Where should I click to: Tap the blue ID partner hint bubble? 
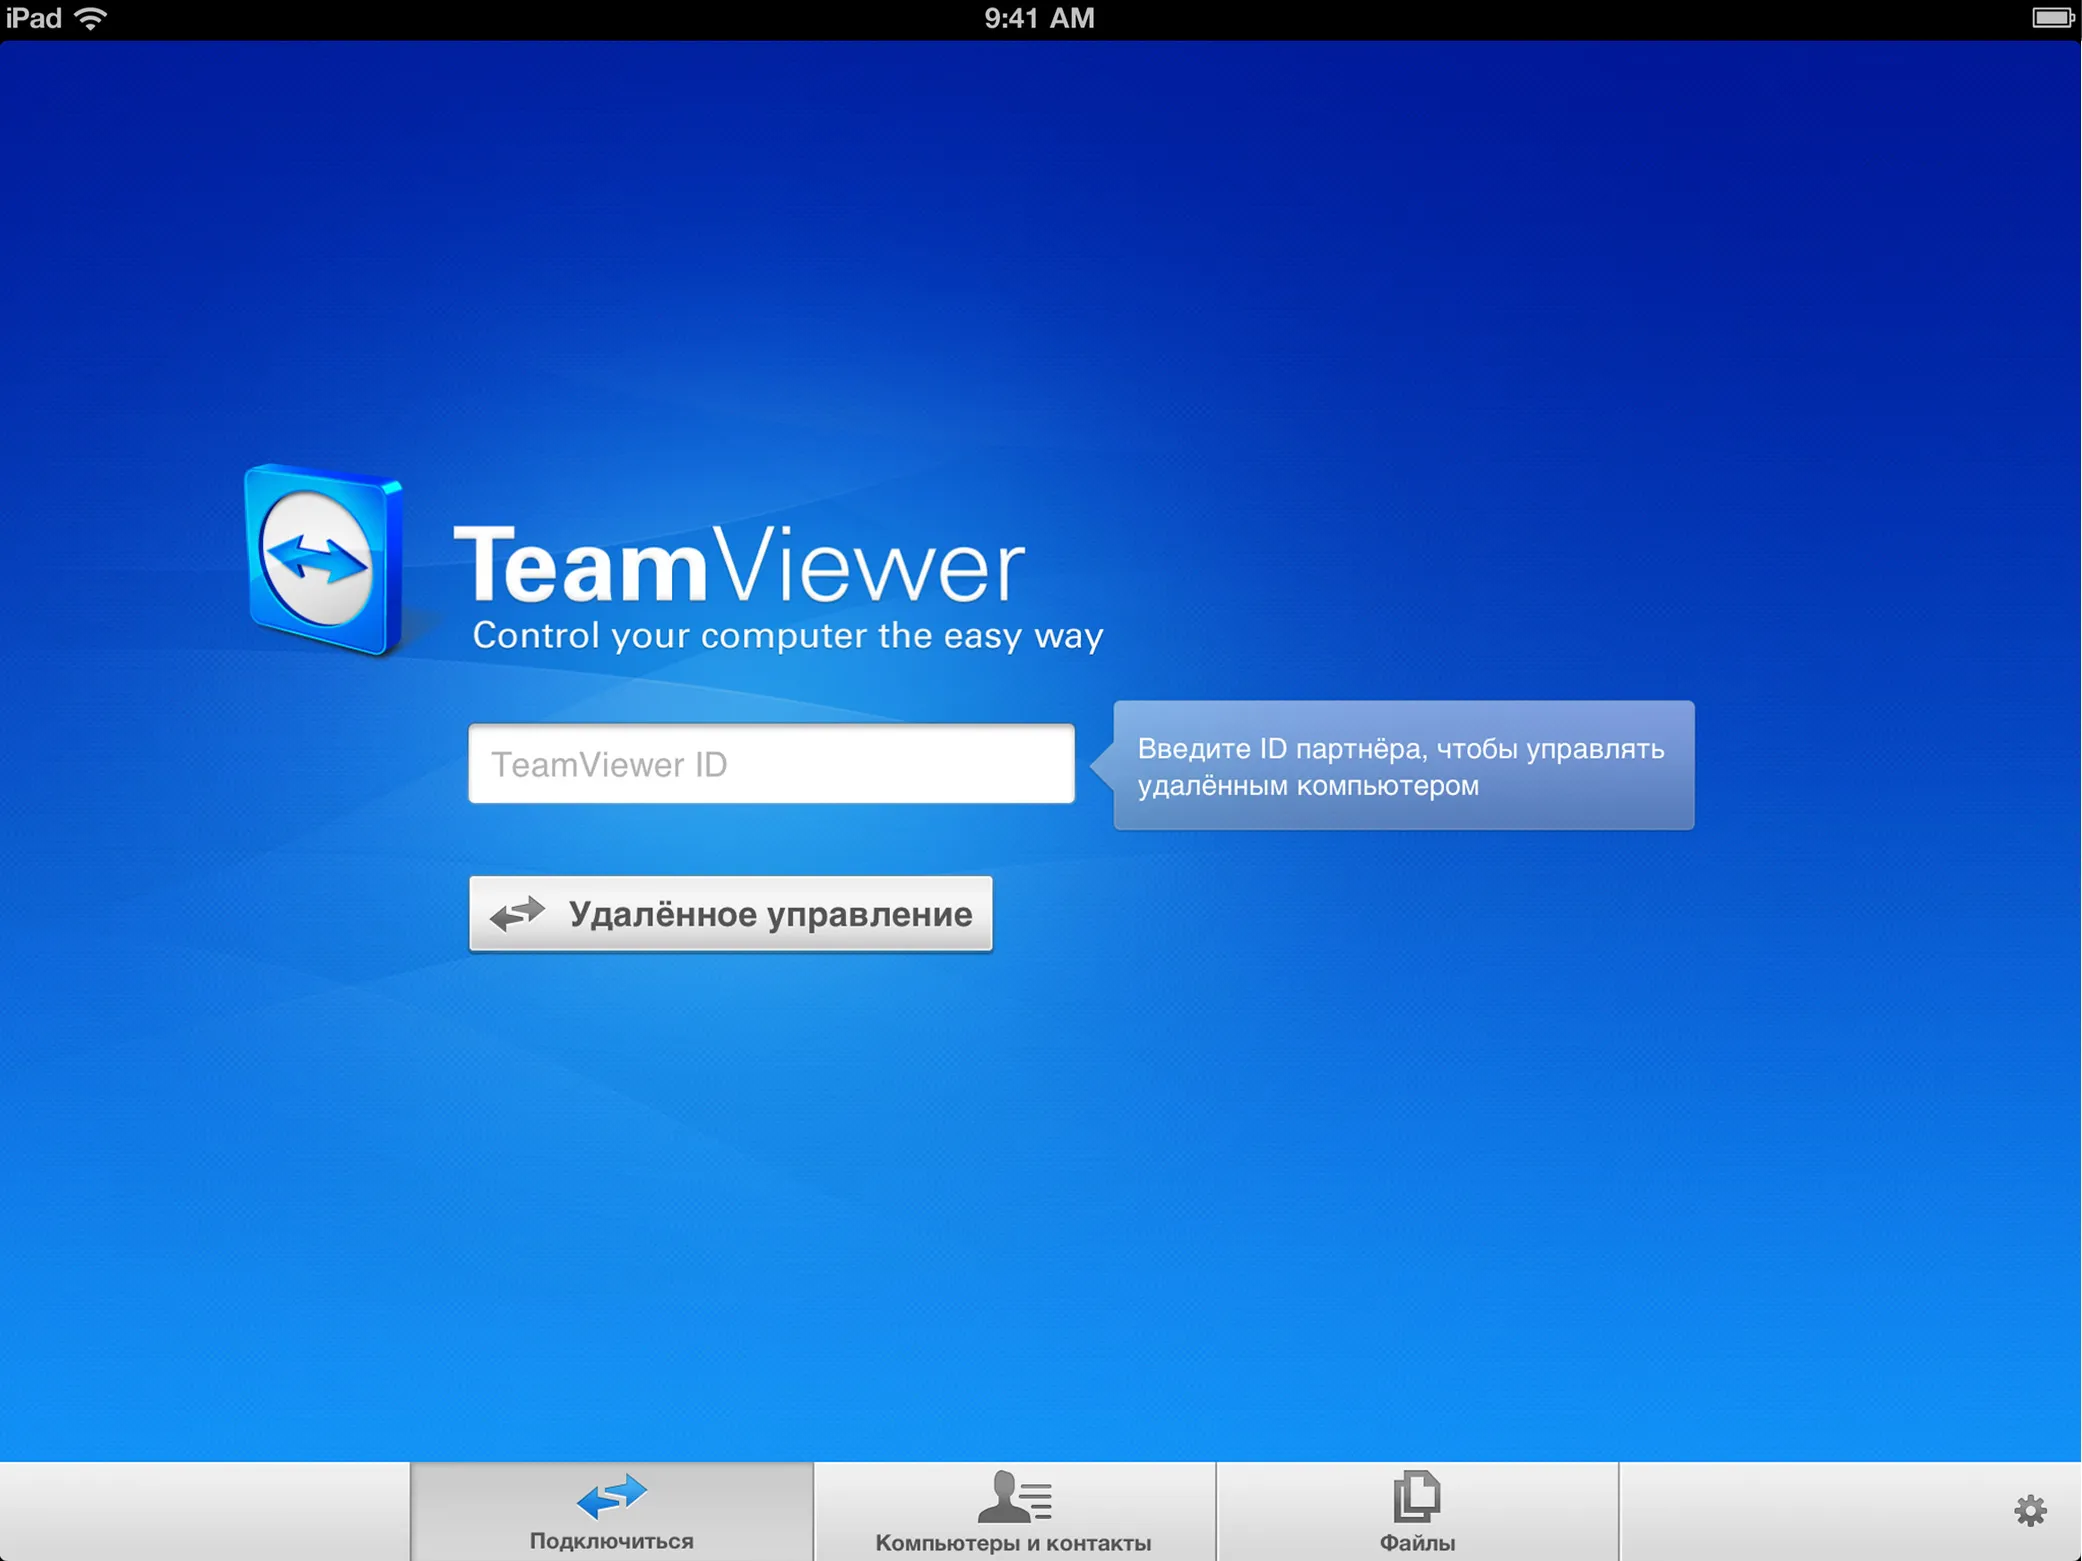pyautogui.click(x=1403, y=766)
